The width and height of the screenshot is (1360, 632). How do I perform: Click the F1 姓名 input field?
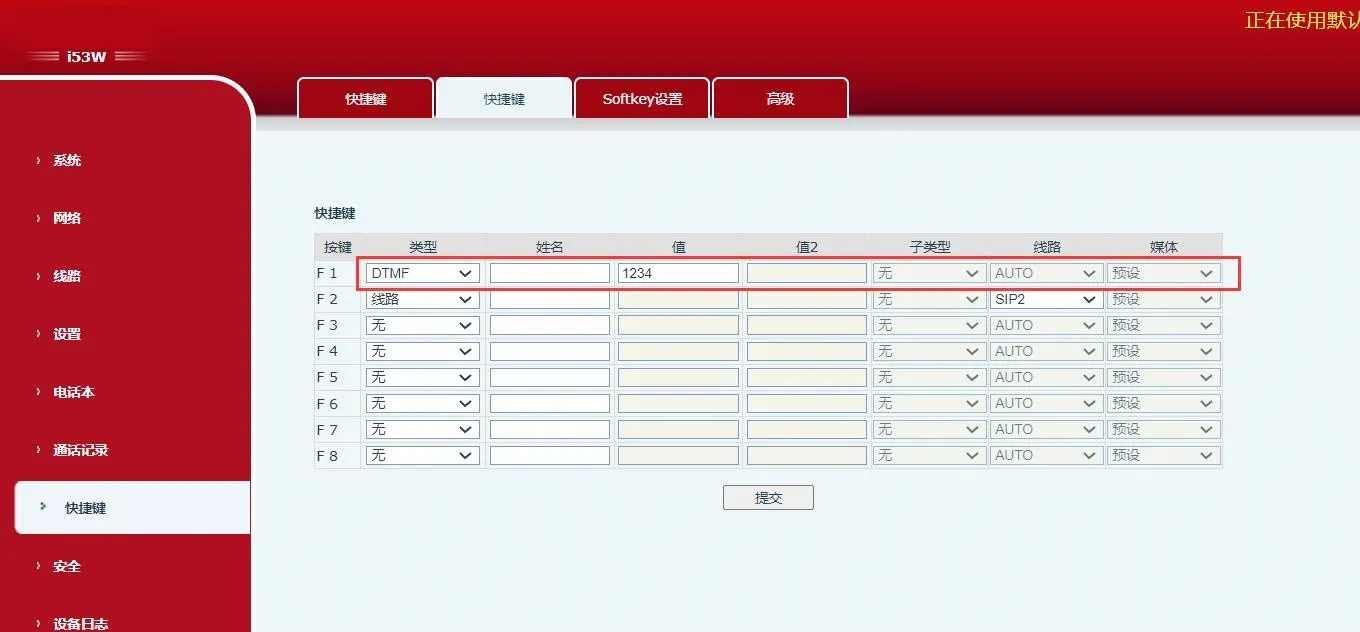point(549,273)
